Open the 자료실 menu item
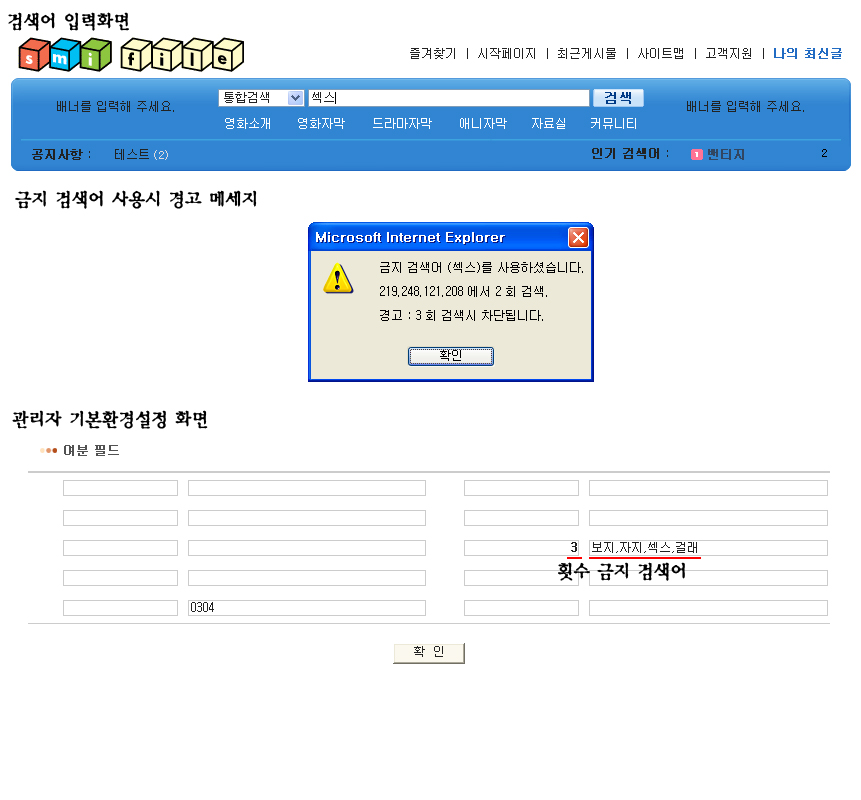 548,124
